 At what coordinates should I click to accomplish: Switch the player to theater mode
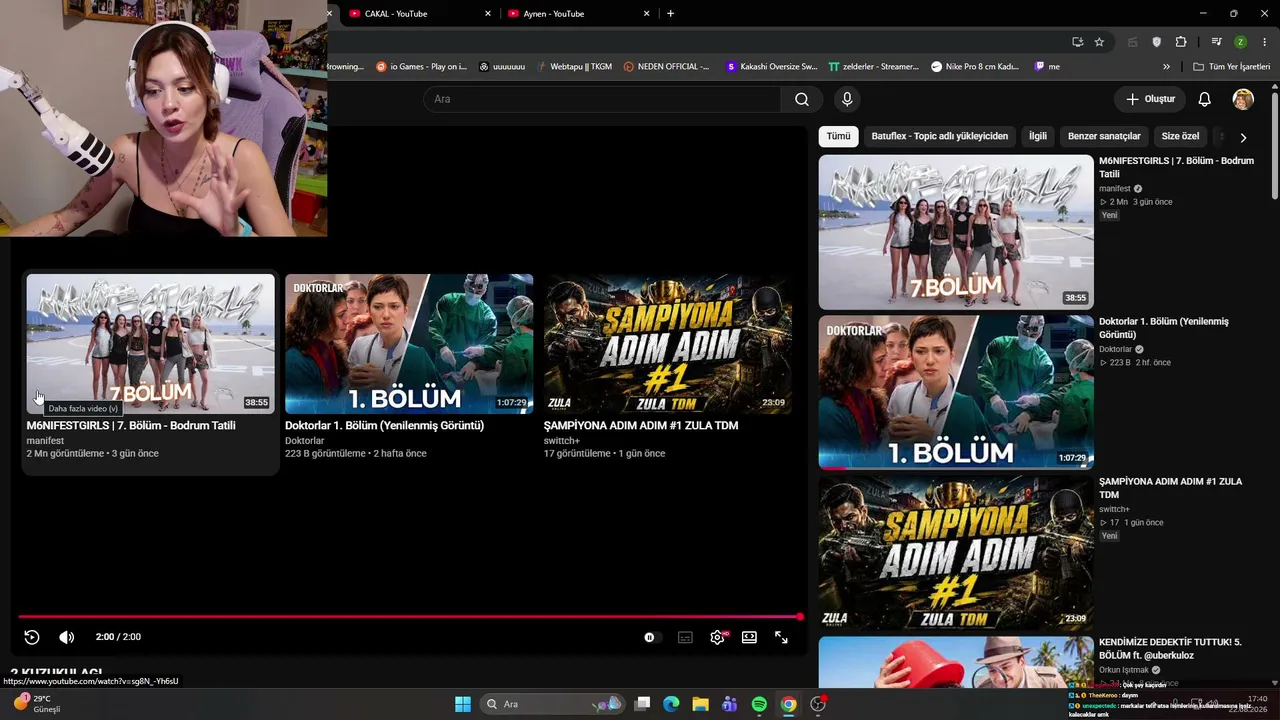[x=749, y=637]
